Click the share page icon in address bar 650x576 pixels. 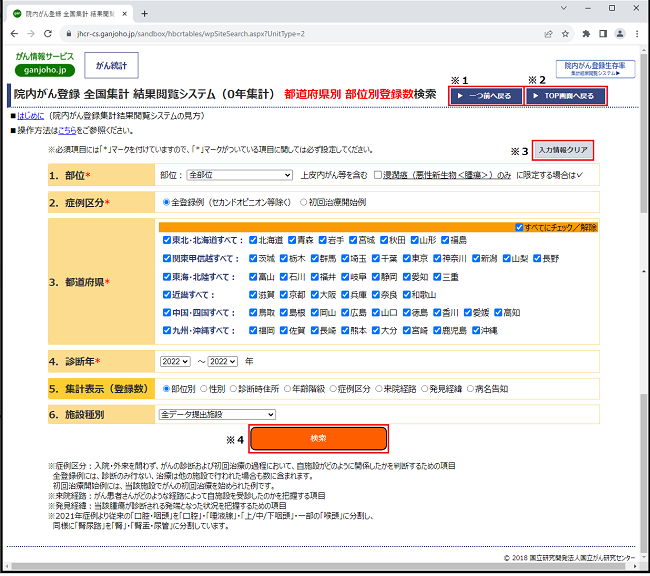[x=548, y=34]
